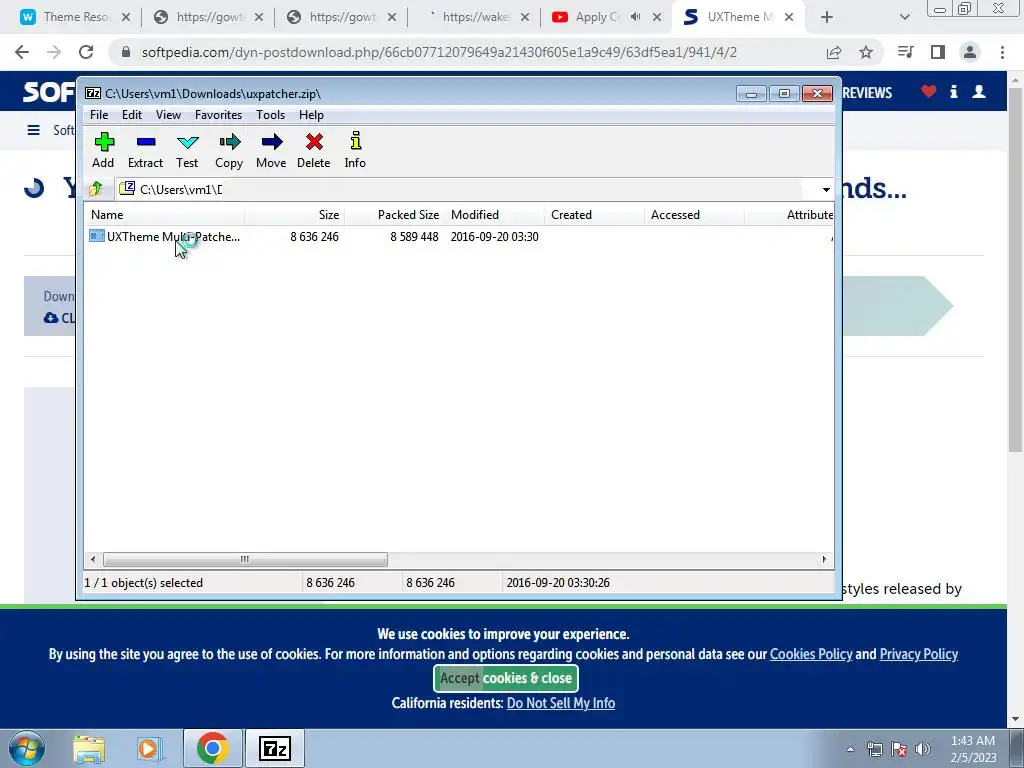Reload the Softpedia page
The height and width of the screenshot is (768, 1024).
86,52
